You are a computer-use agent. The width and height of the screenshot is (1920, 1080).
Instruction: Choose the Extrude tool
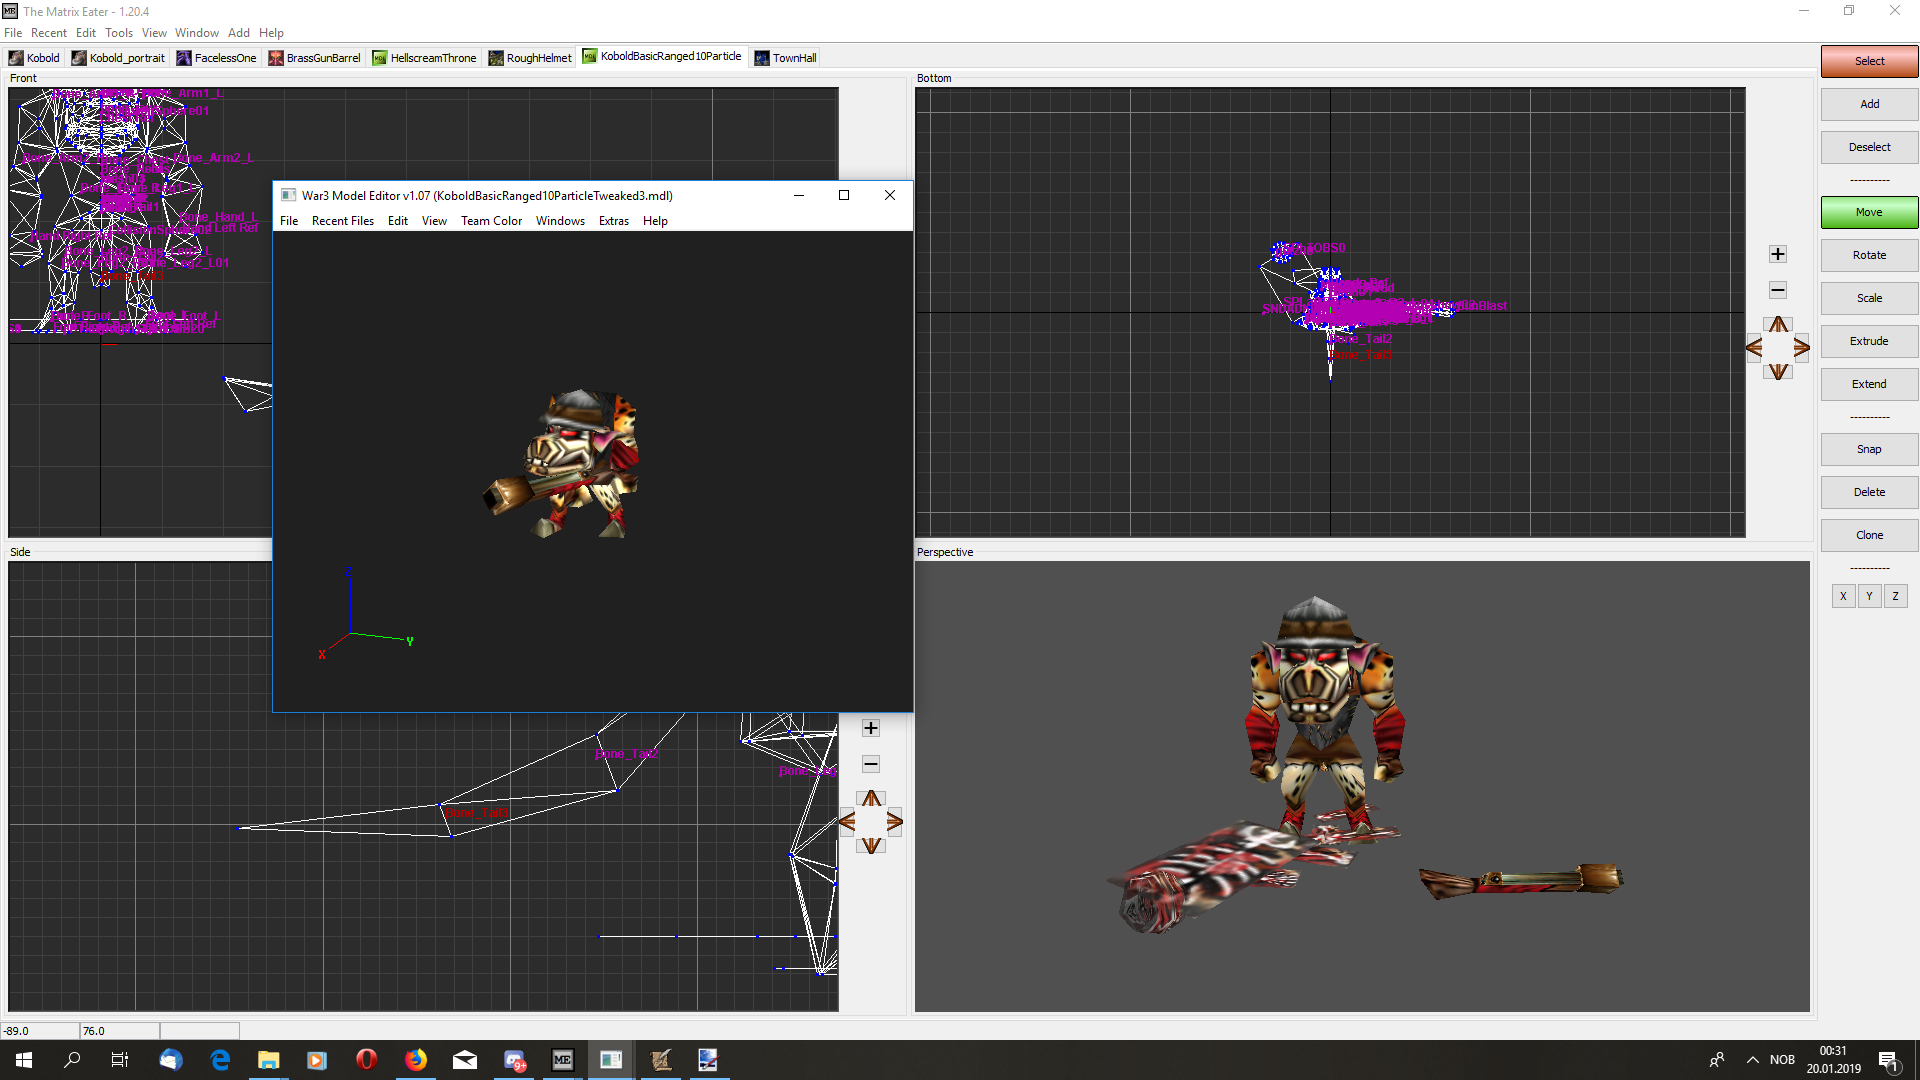click(1869, 341)
